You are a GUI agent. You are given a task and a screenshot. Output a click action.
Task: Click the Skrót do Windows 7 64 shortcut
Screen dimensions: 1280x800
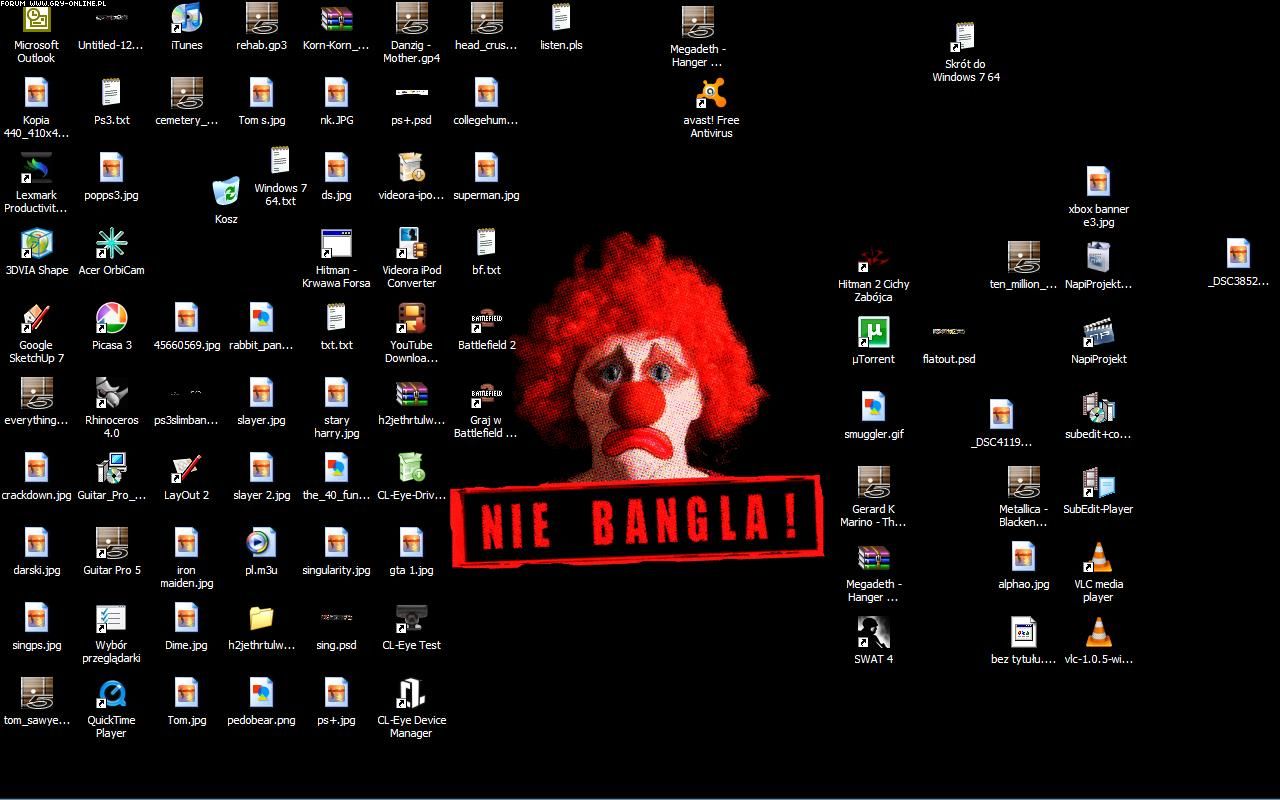(965, 38)
